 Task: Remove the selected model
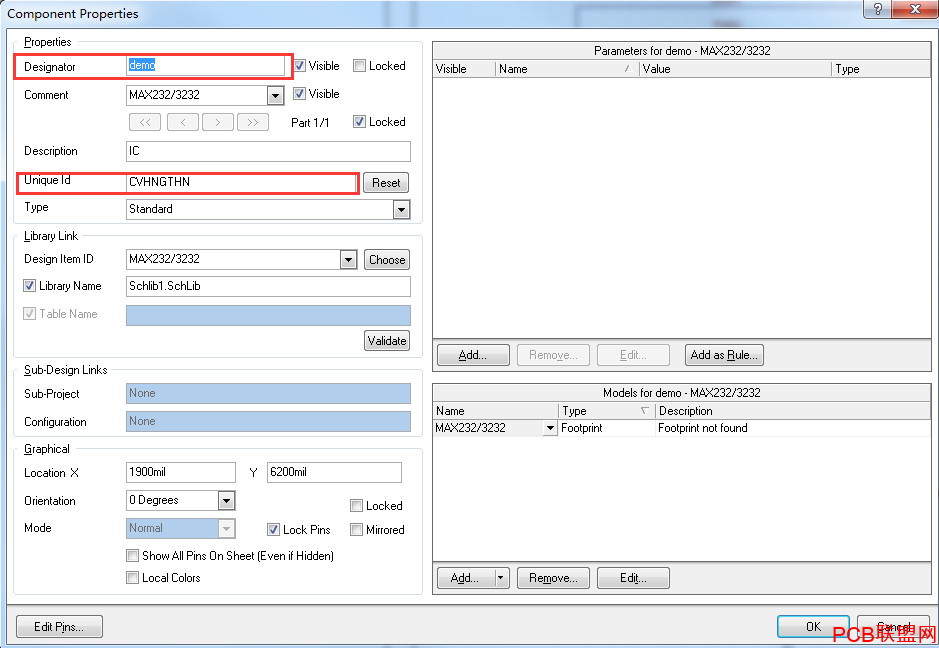pyautogui.click(x=553, y=578)
